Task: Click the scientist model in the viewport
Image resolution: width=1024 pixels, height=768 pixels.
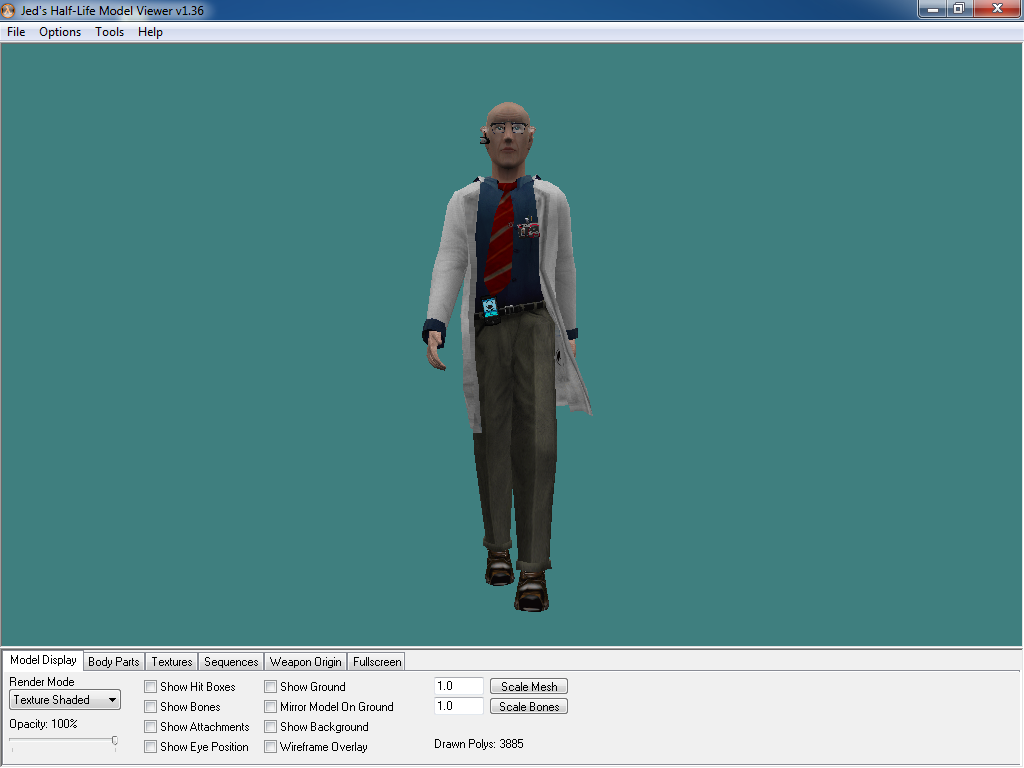Action: pyautogui.click(x=506, y=356)
